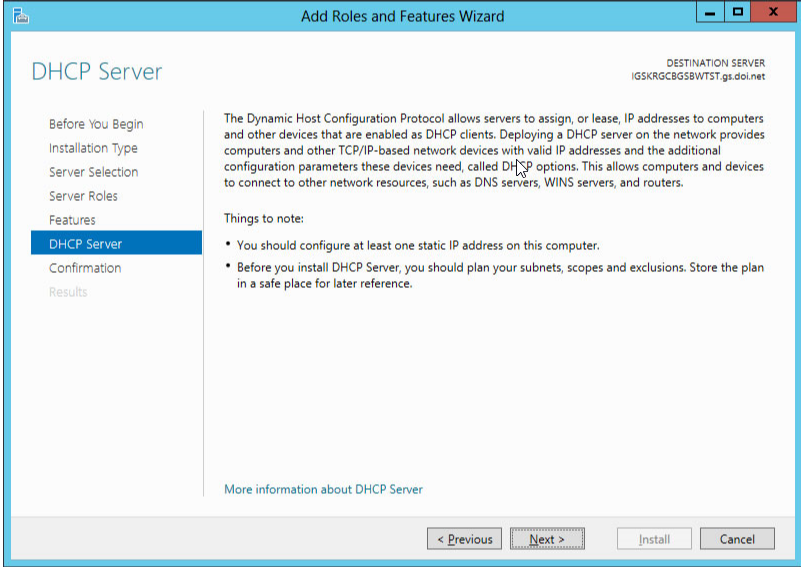Proceed with the Next button

[x=547, y=539]
